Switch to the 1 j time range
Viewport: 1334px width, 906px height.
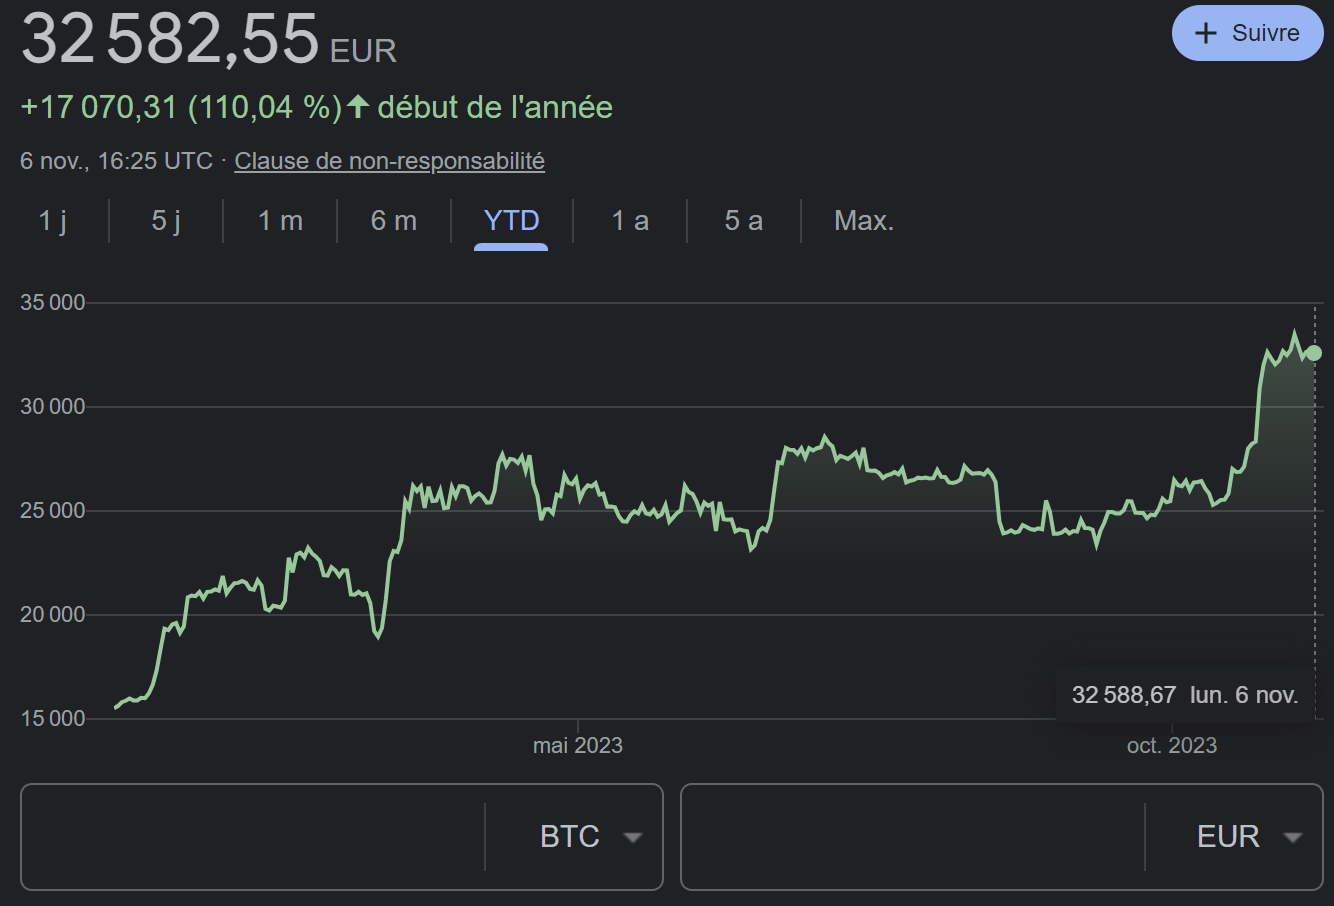coord(53,221)
